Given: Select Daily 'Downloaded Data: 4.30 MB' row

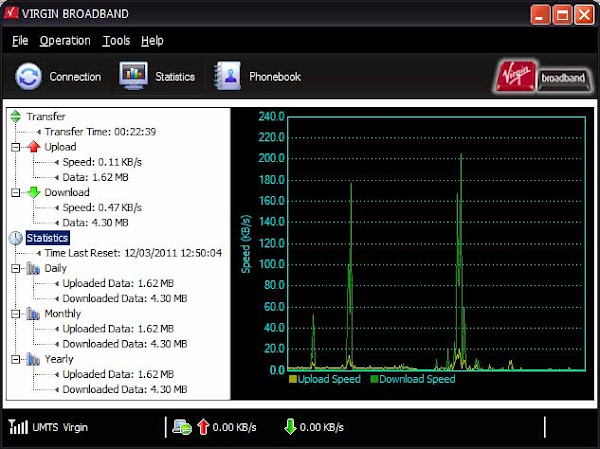Looking at the screenshot, I should [125, 298].
